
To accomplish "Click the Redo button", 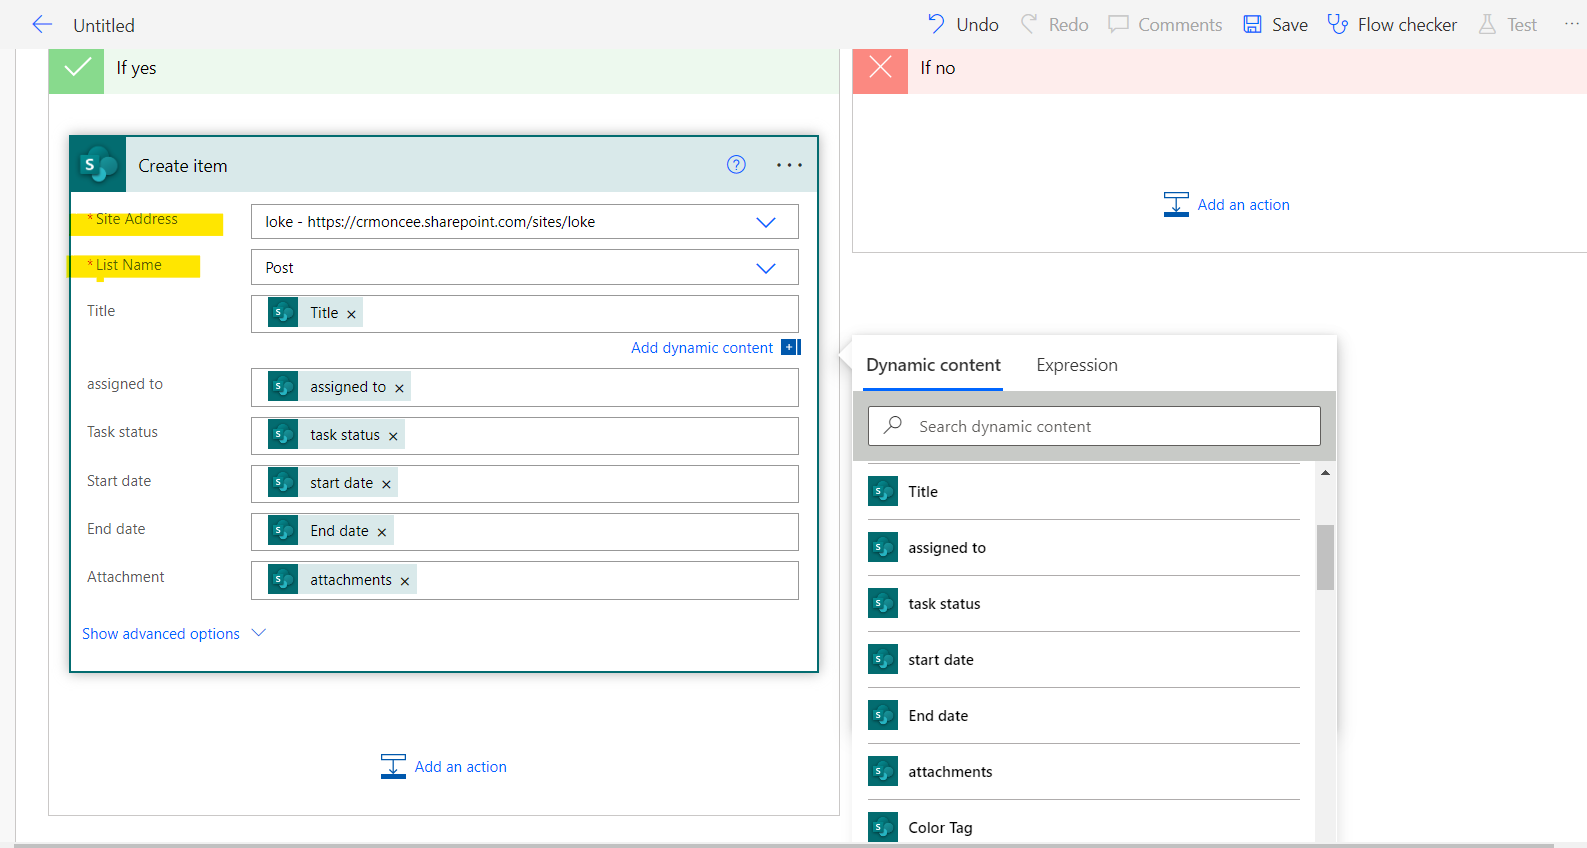I will (x=1054, y=24).
